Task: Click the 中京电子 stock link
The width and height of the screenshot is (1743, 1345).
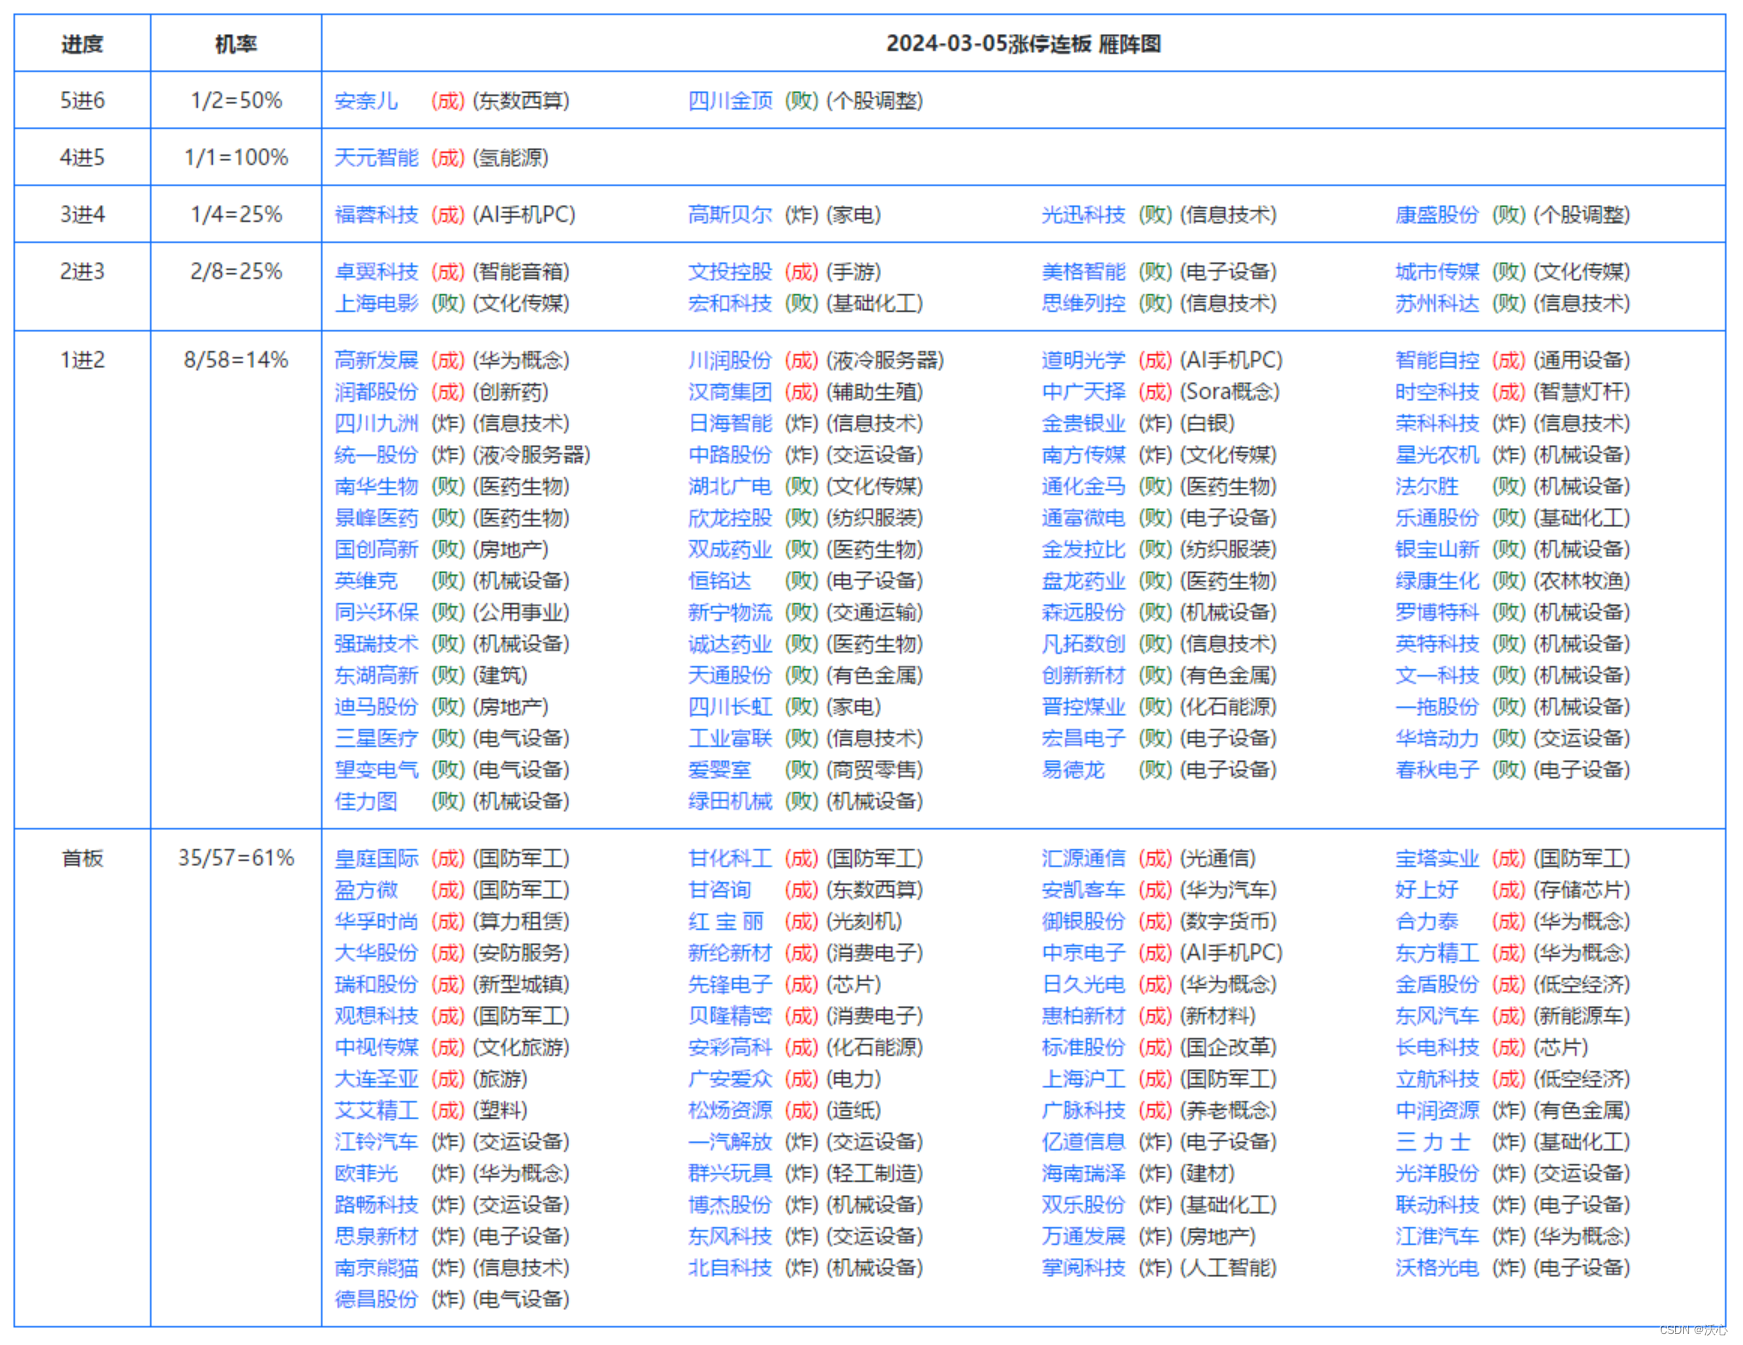Action: click(x=1083, y=953)
